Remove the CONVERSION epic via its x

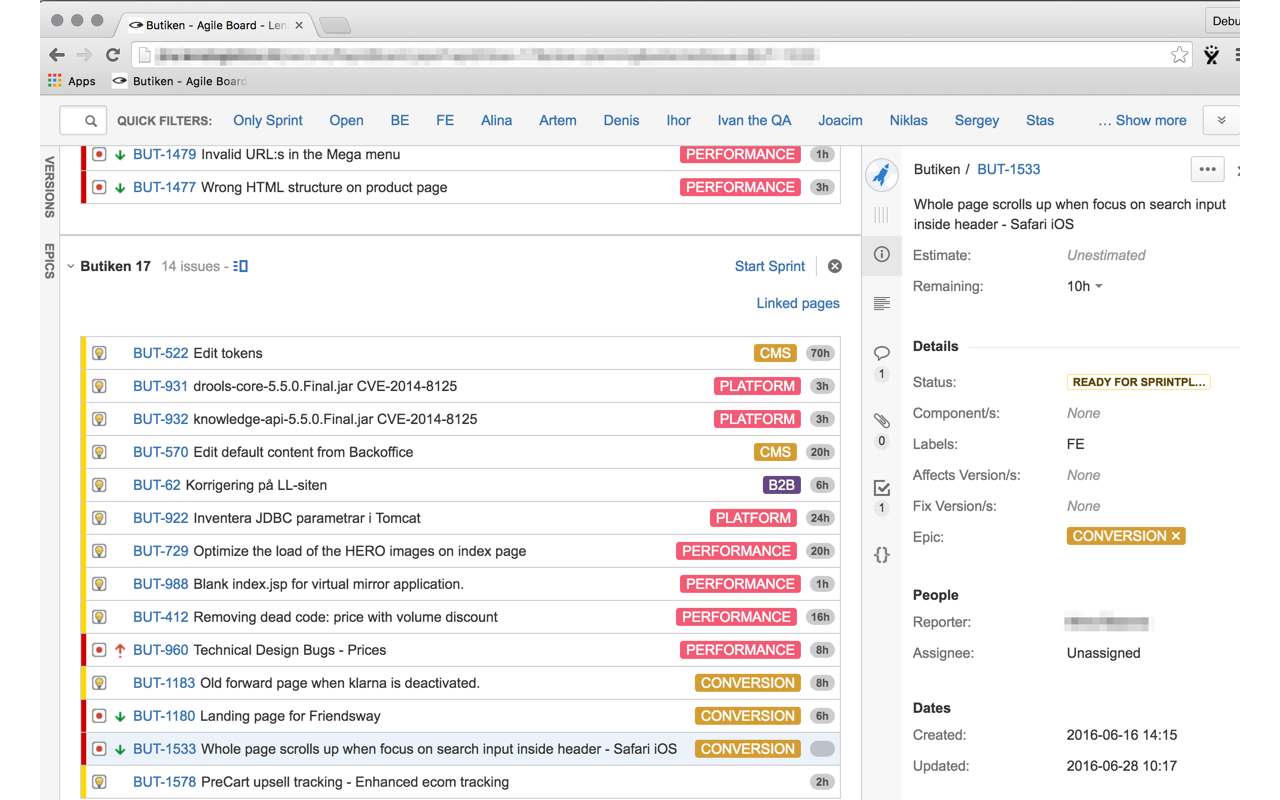point(1176,537)
